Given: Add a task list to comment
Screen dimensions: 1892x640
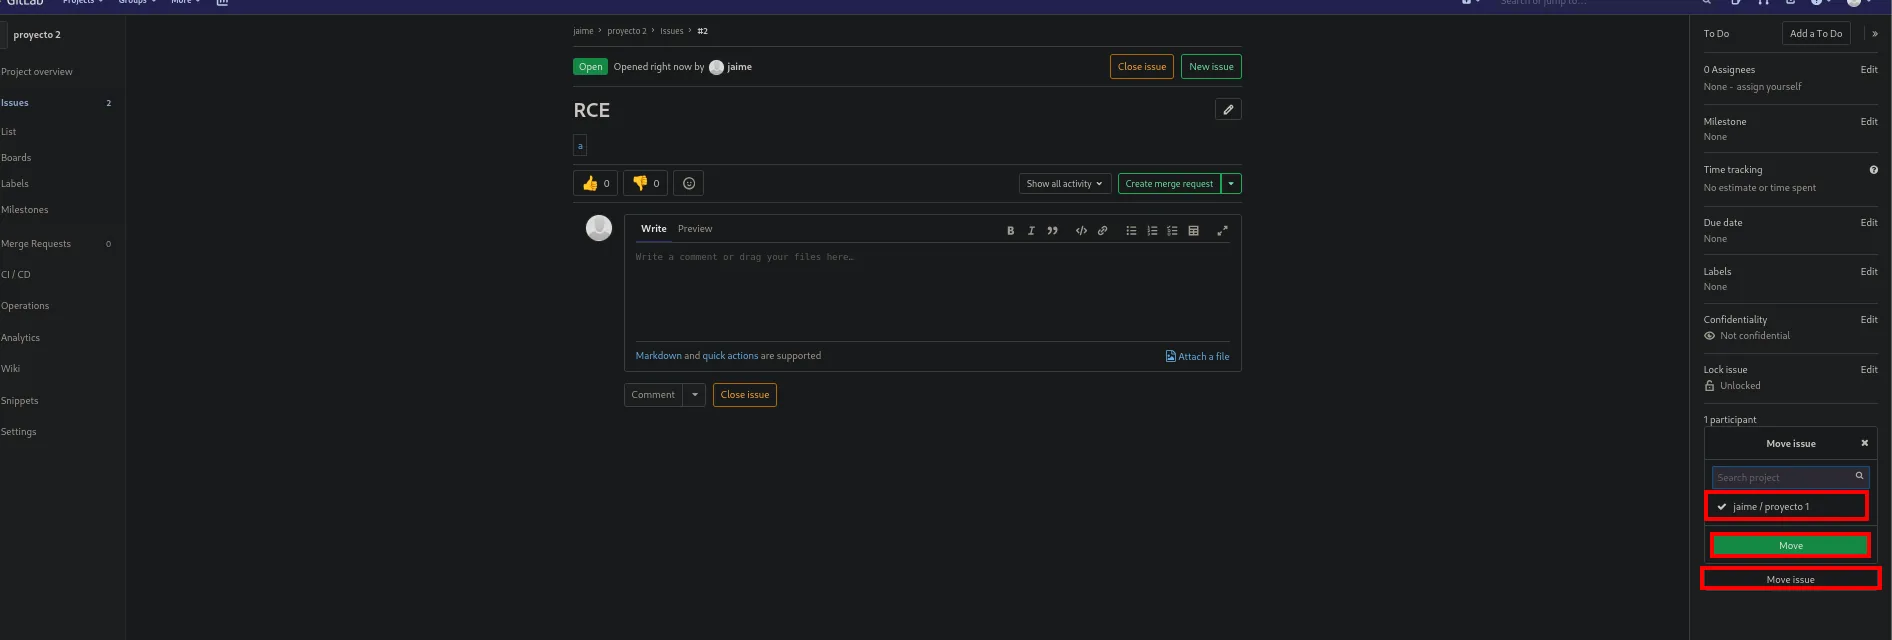Looking at the screenshot, I should (1172, 231).
